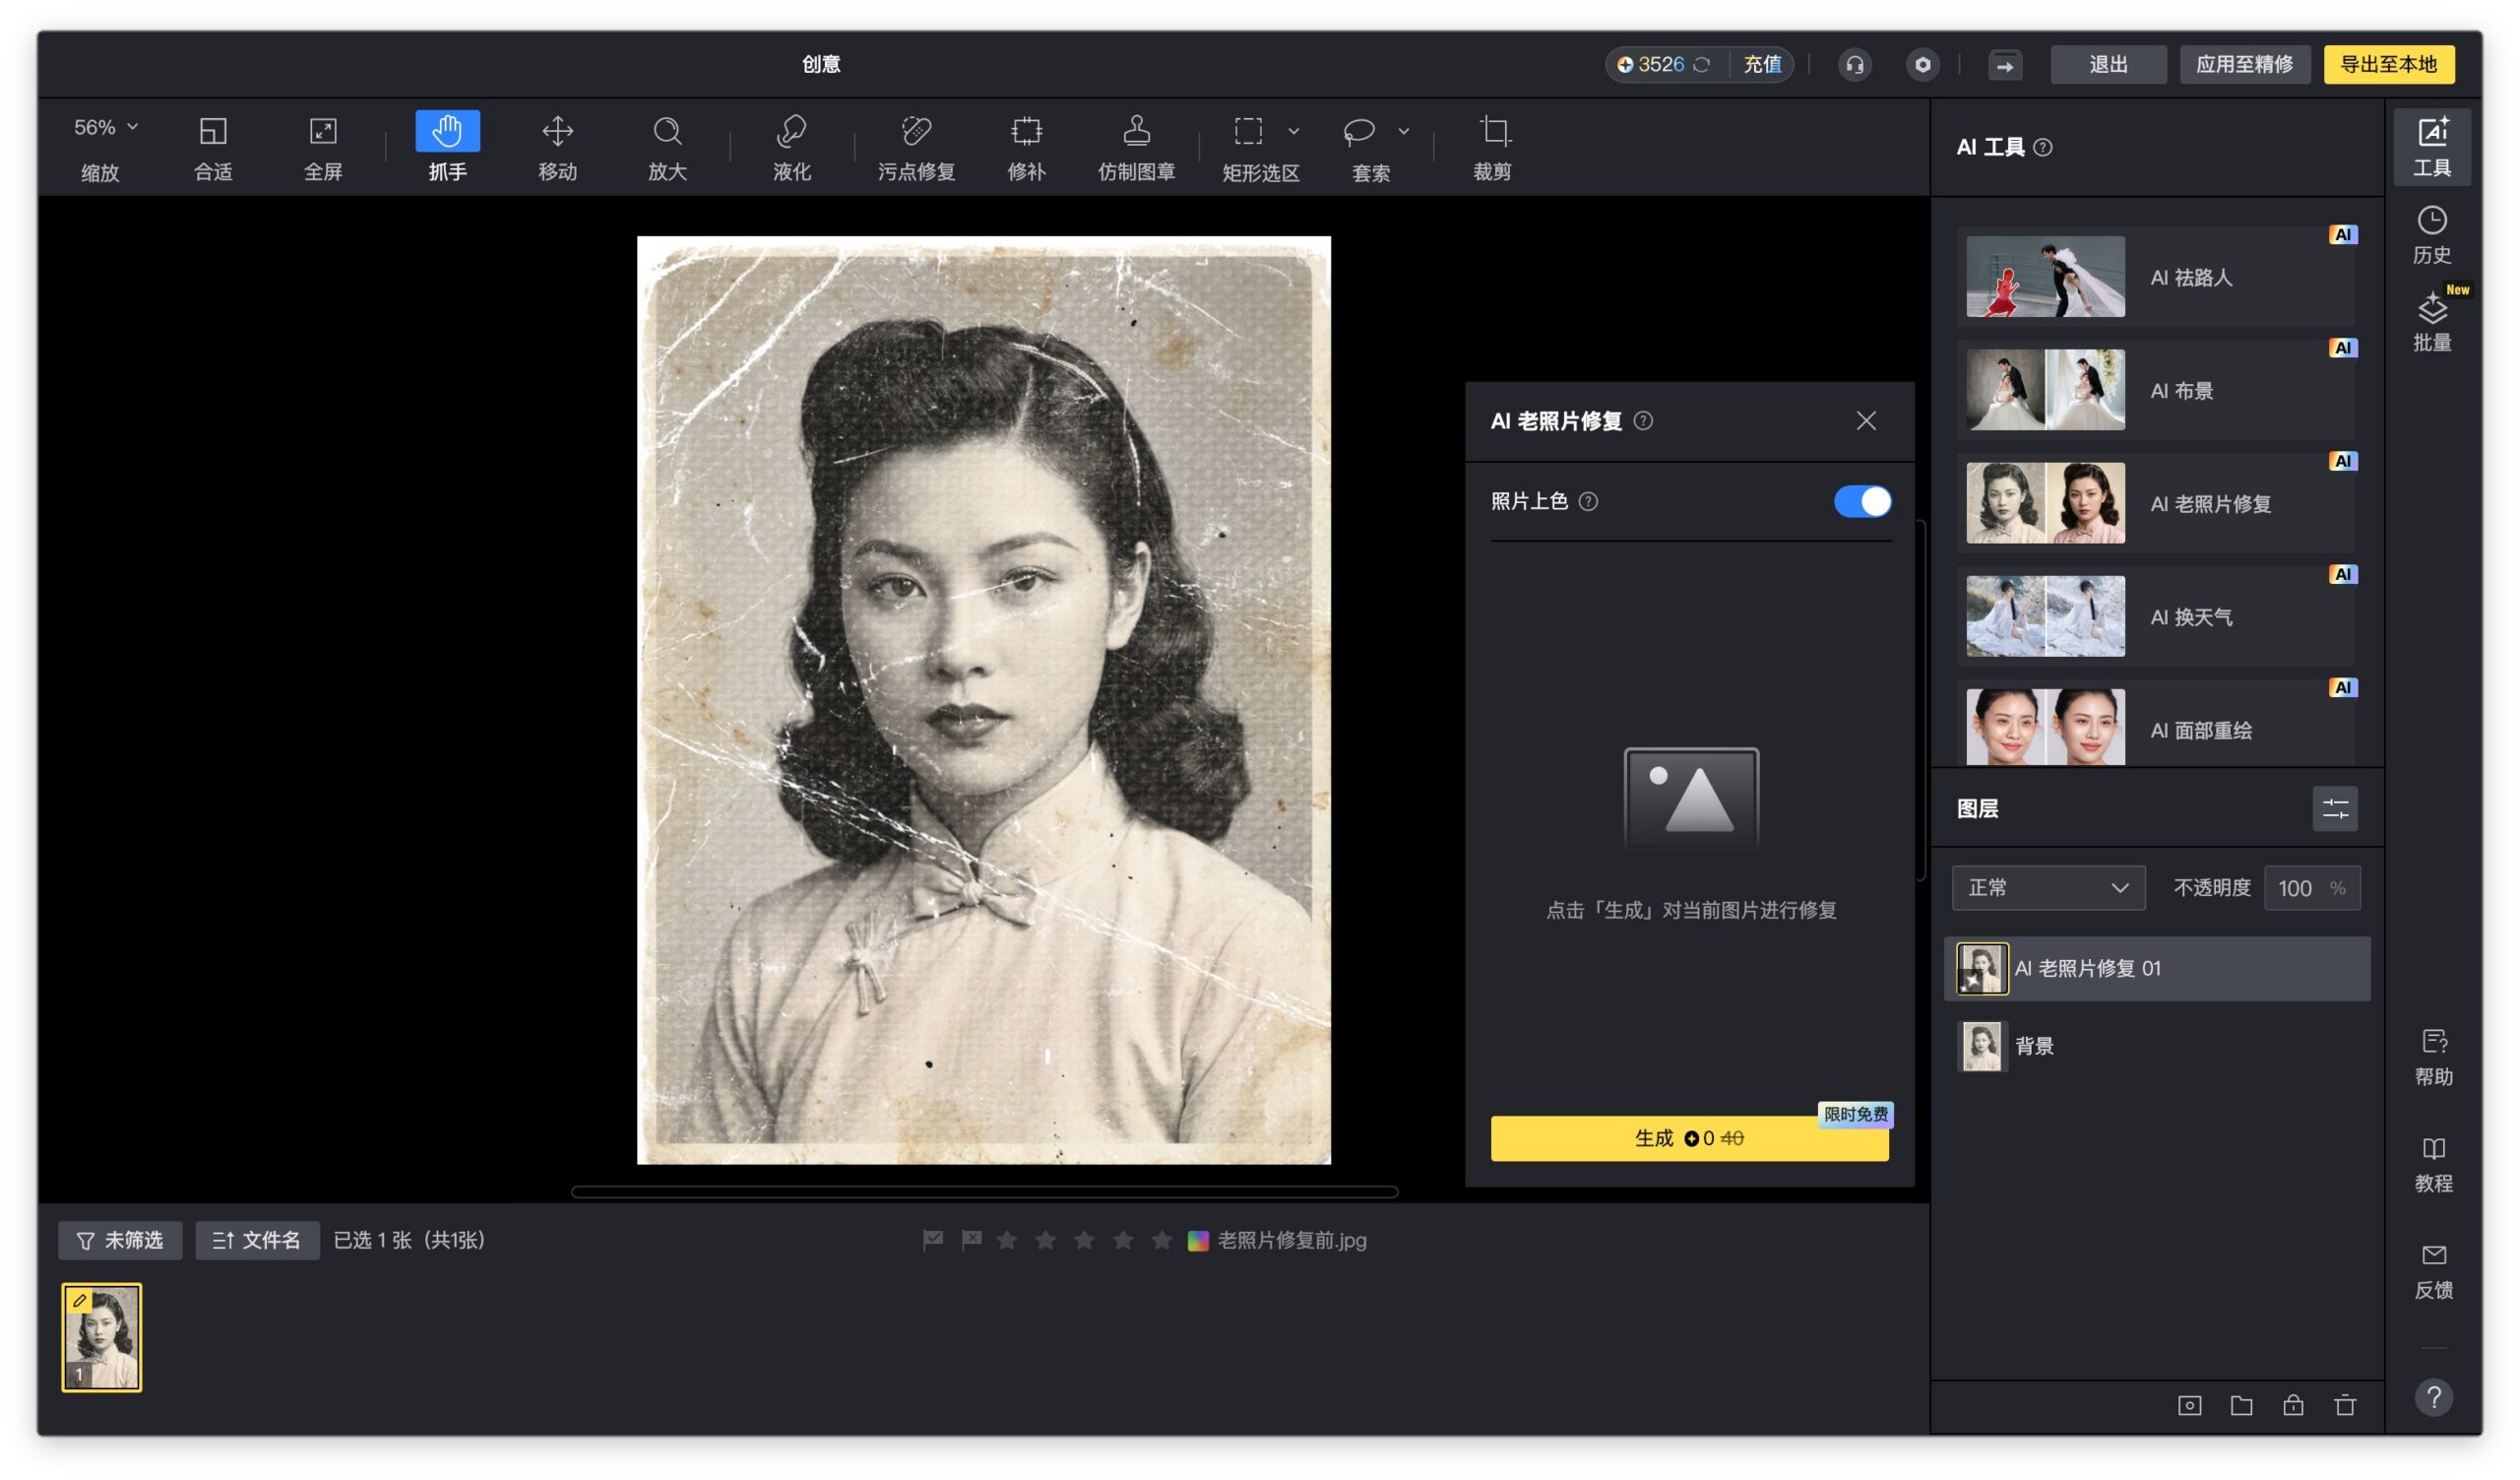Click the 生成 generate button

coord(1688,1138)
